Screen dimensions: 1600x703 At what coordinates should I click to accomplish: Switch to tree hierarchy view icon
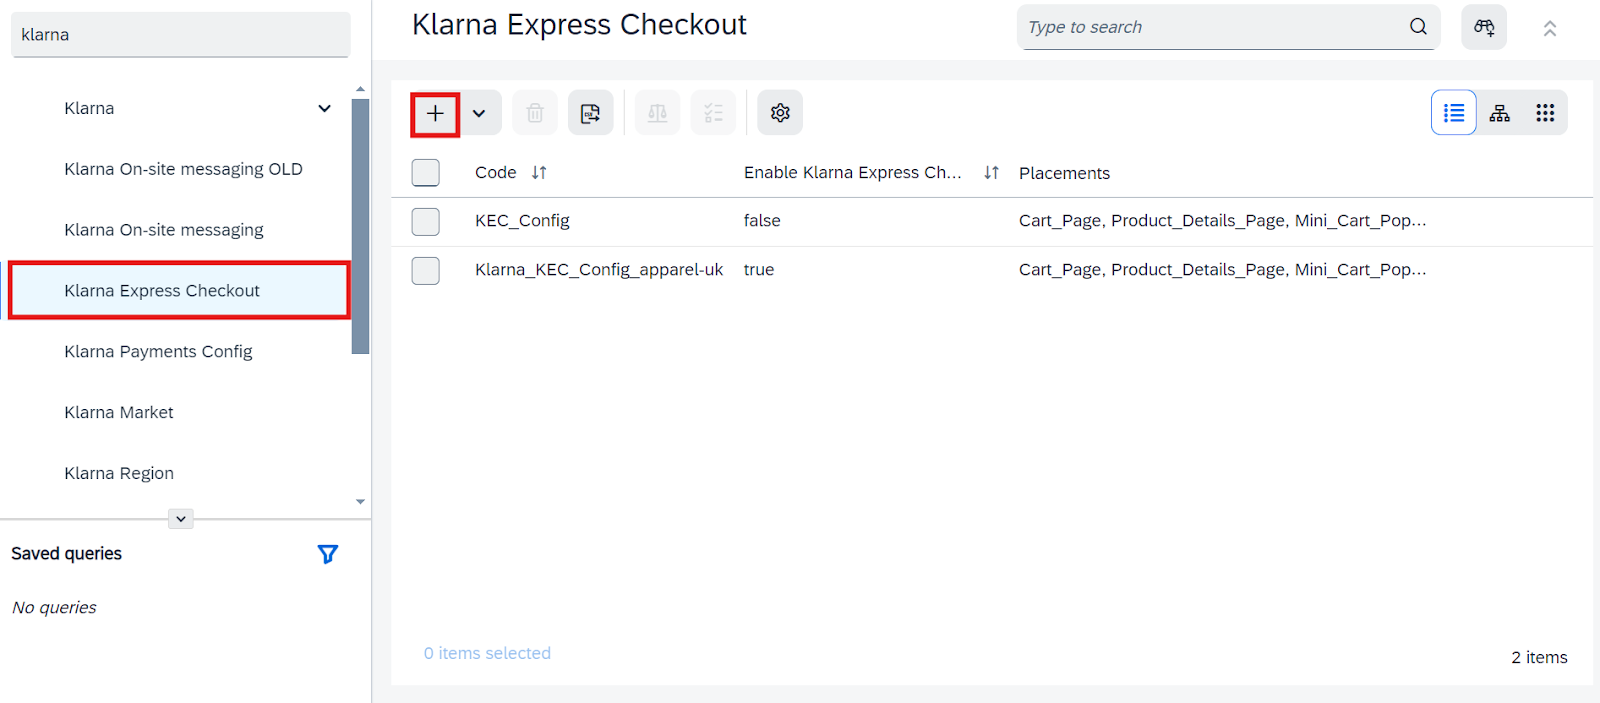pyautogui.click(x=1500, y=113)
